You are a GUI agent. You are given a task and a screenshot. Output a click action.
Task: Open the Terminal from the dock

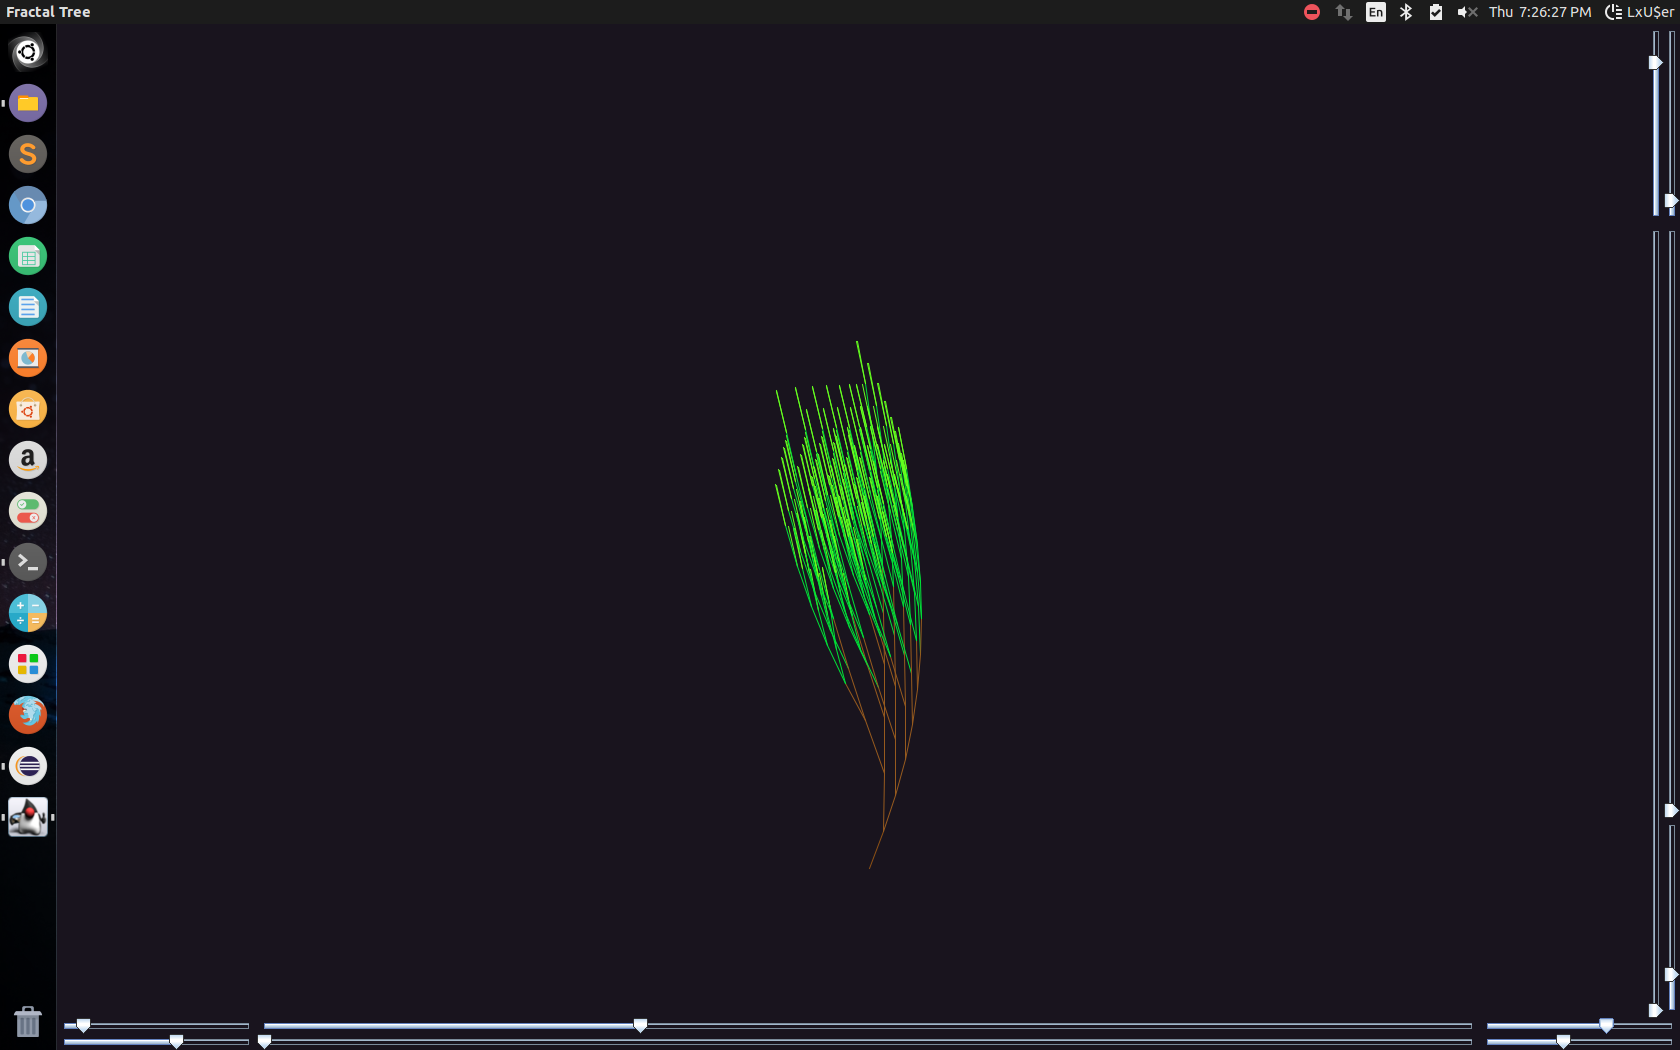(28, 562)
